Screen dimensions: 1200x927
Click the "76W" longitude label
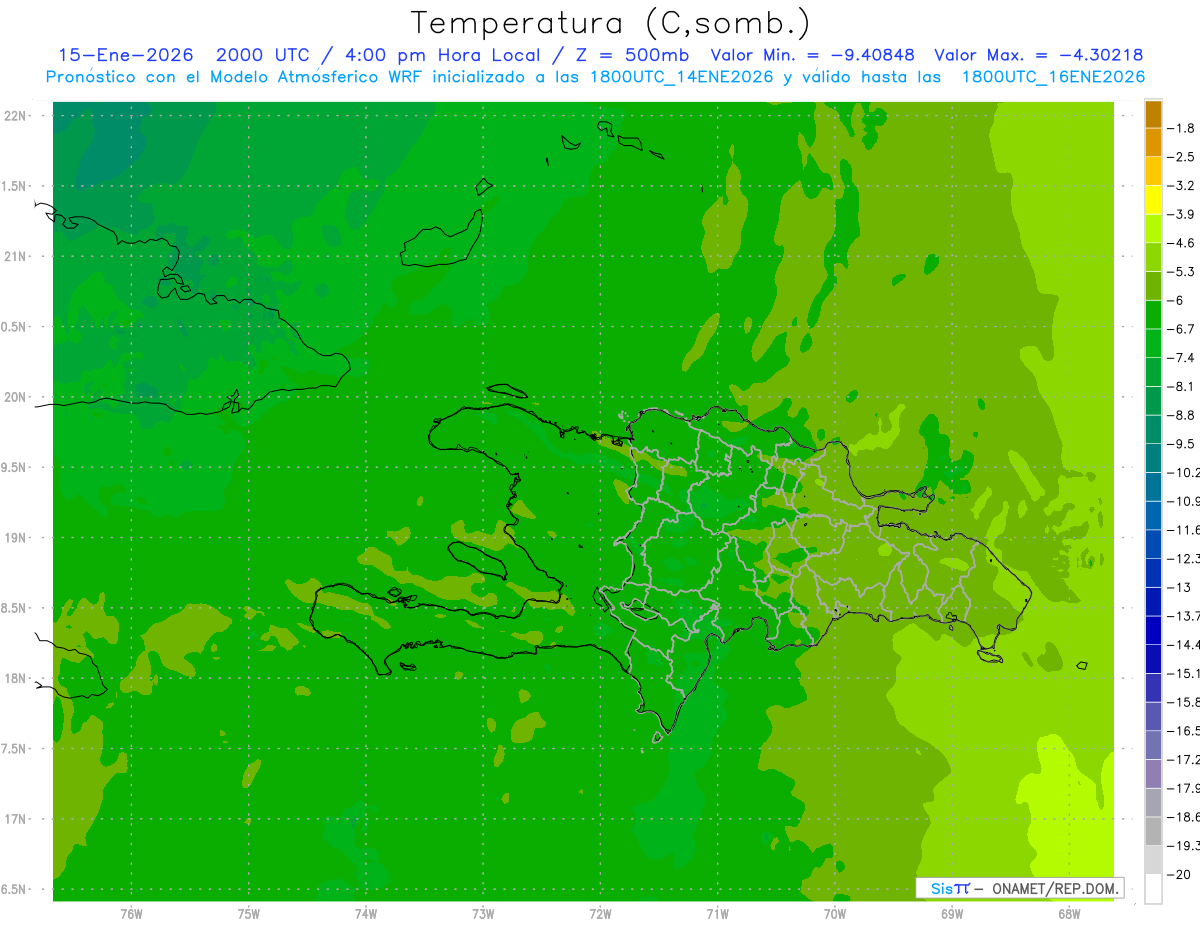131,913
